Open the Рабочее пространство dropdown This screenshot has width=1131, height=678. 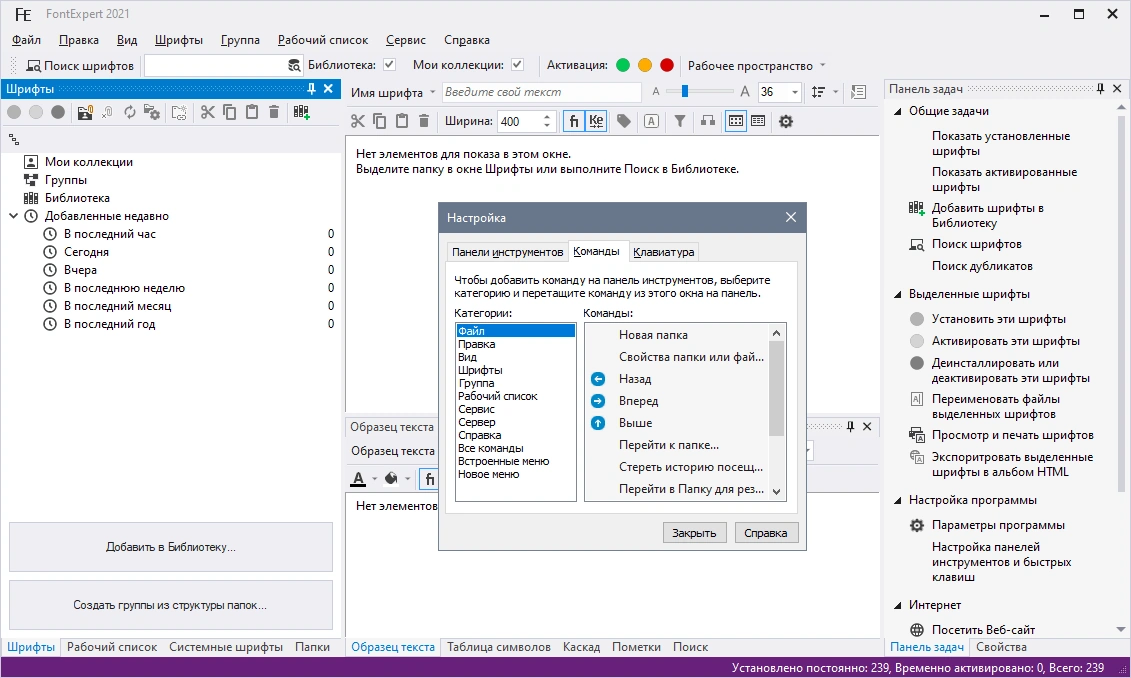click(757, 66)
